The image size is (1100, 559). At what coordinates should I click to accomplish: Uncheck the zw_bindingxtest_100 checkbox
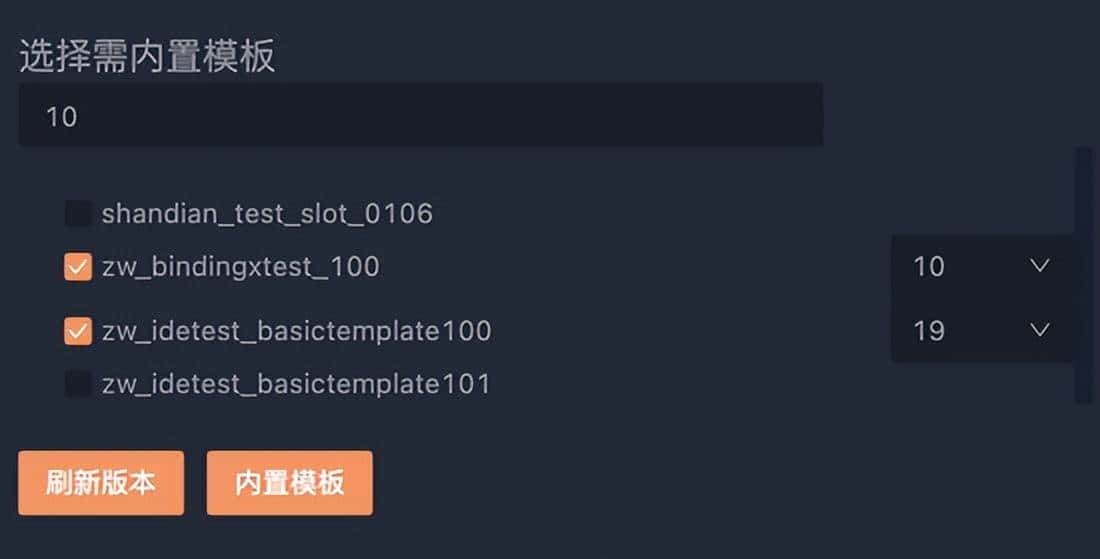coord(78,267)
